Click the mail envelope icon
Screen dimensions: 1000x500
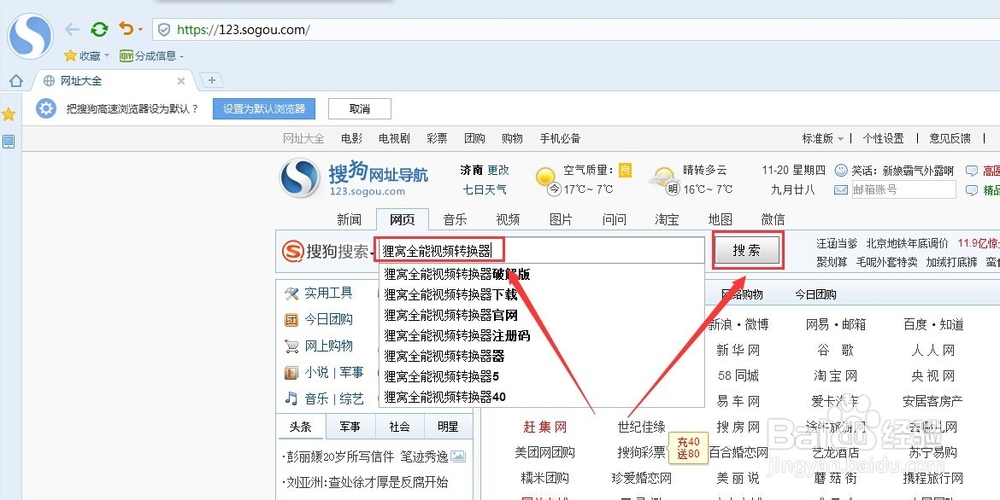[841, 189]
